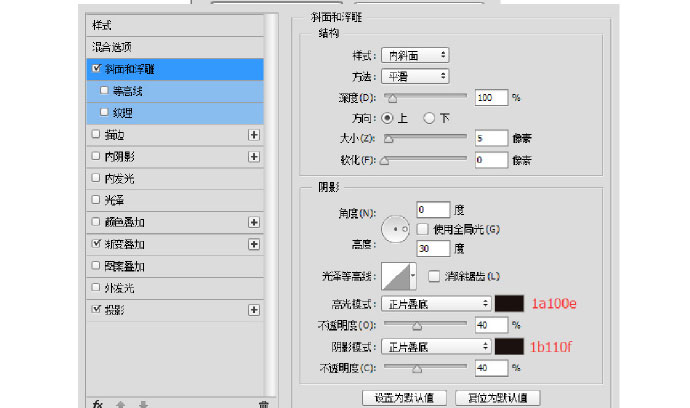Click the plus icon beside 渐变叠加
Screen dimensions: 690x408
[x=253, y=244]
